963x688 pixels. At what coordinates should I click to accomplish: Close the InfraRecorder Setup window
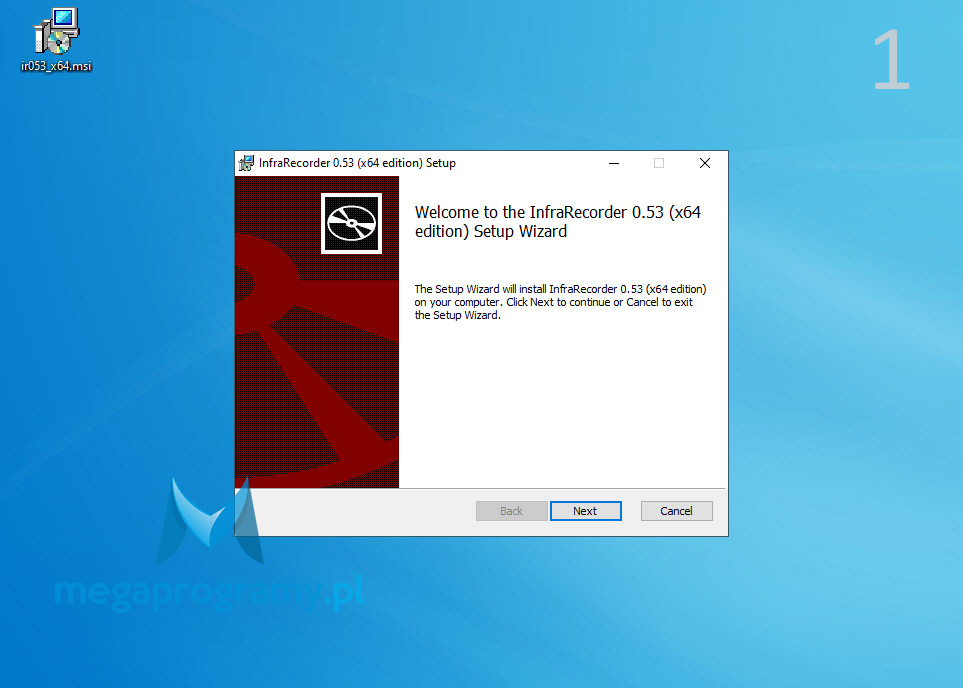[x=705, y=163]
